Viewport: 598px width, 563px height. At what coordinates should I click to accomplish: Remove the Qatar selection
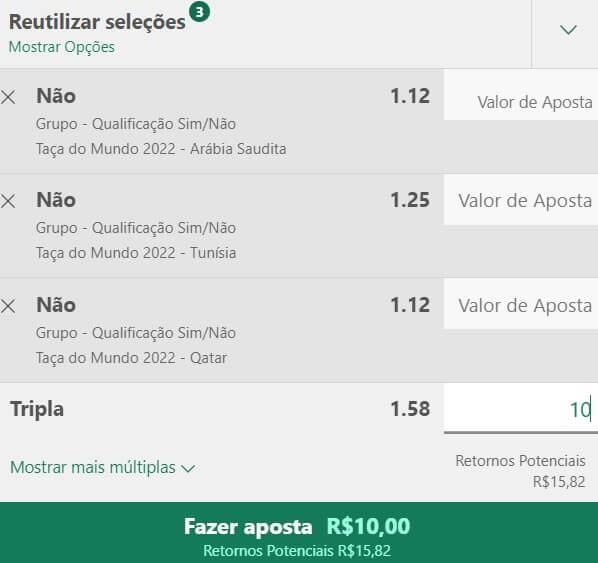click(8, 306)
